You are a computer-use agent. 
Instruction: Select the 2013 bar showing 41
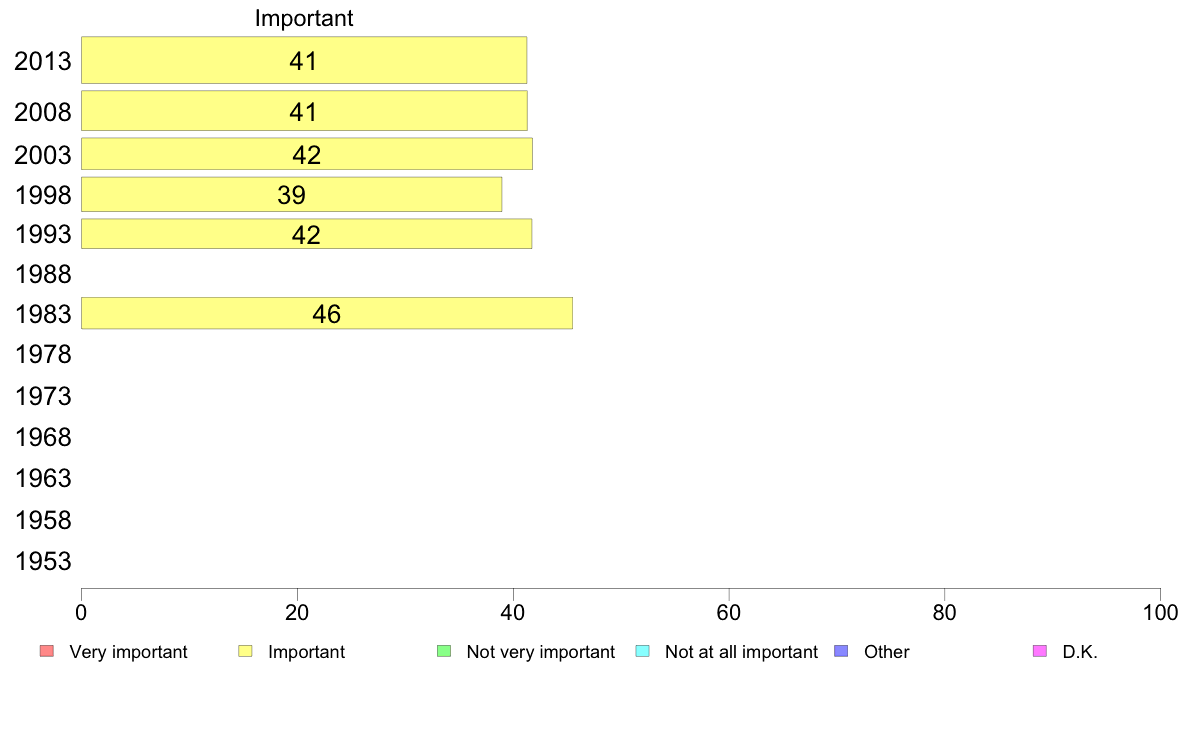click(x=304, y=60)
